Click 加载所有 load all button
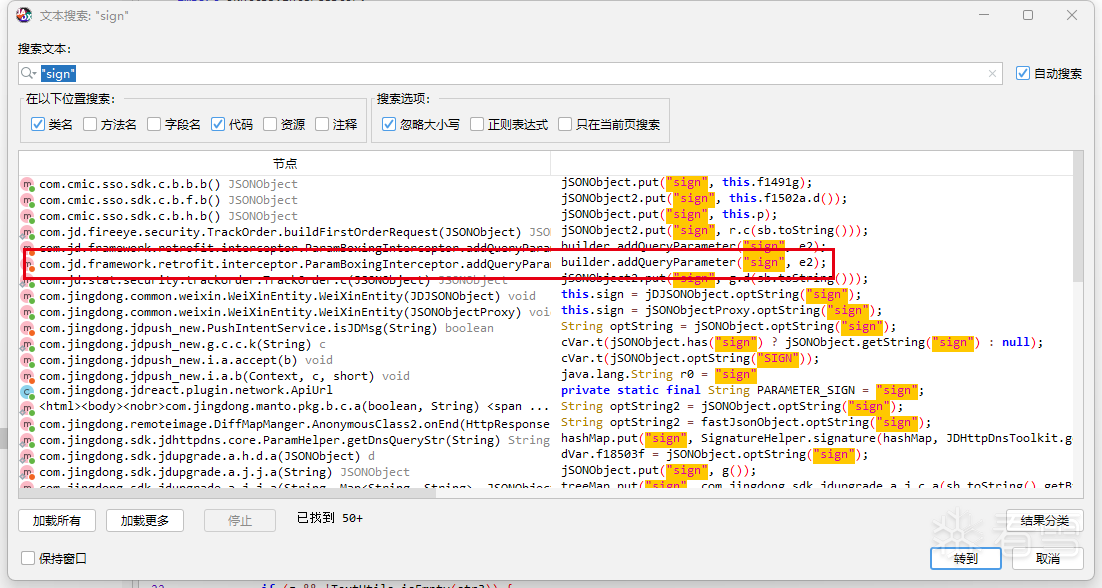 [57, 521]
